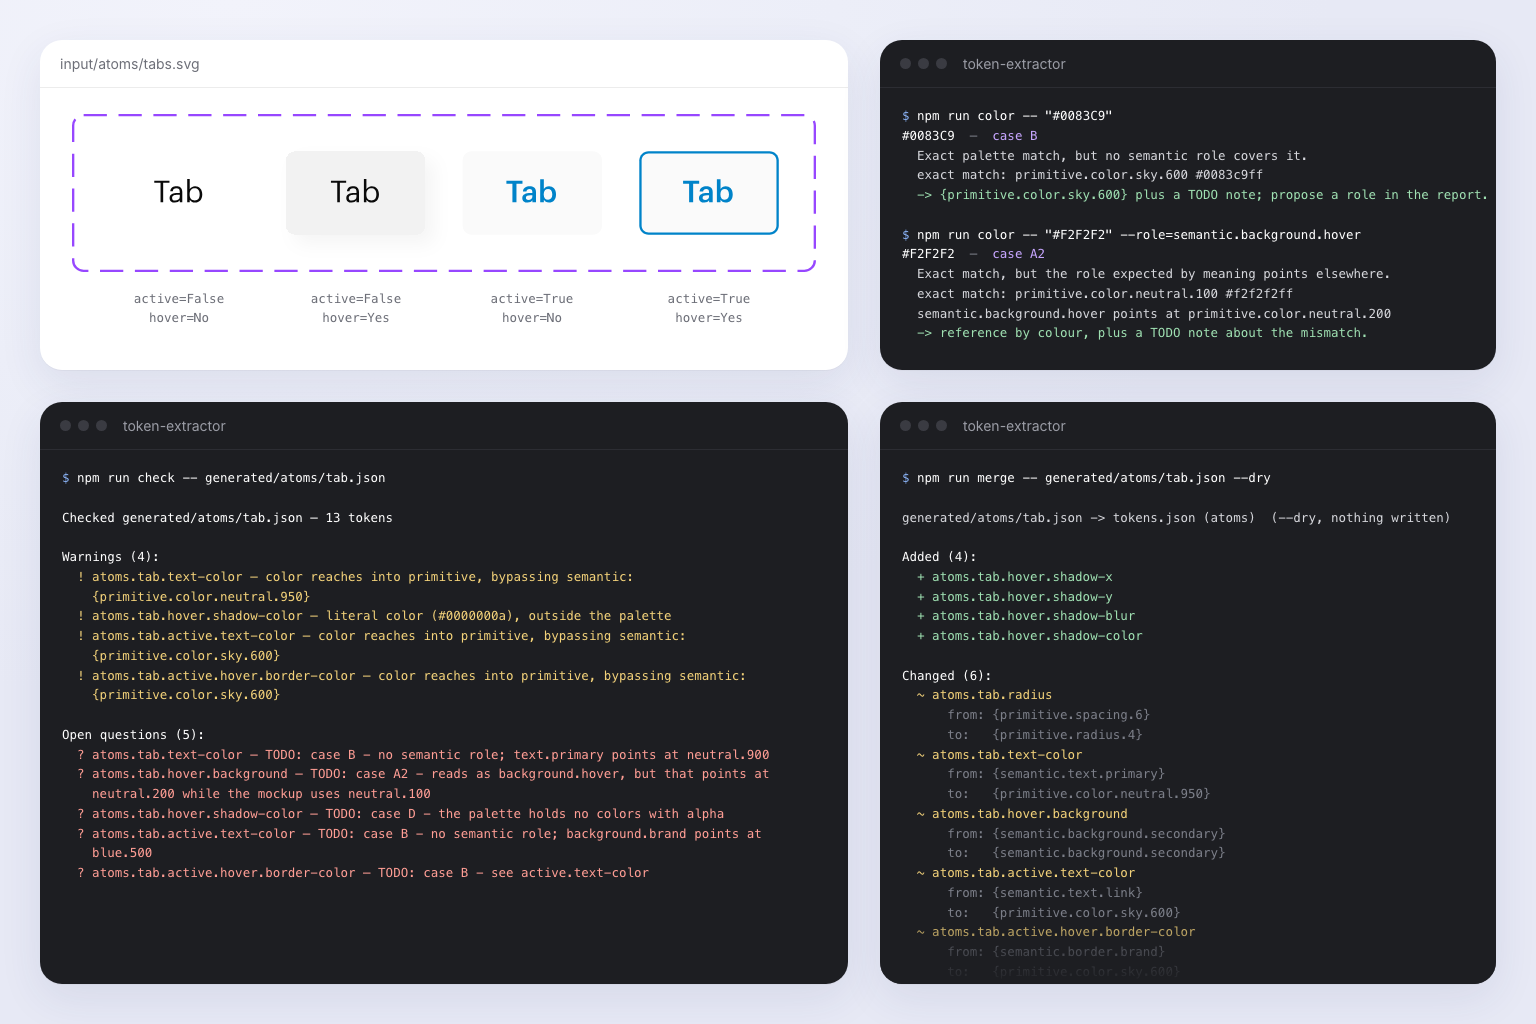Click first window dot in npm run color terminal
Screen dimensions: 1536x1024
click(905, 64)
